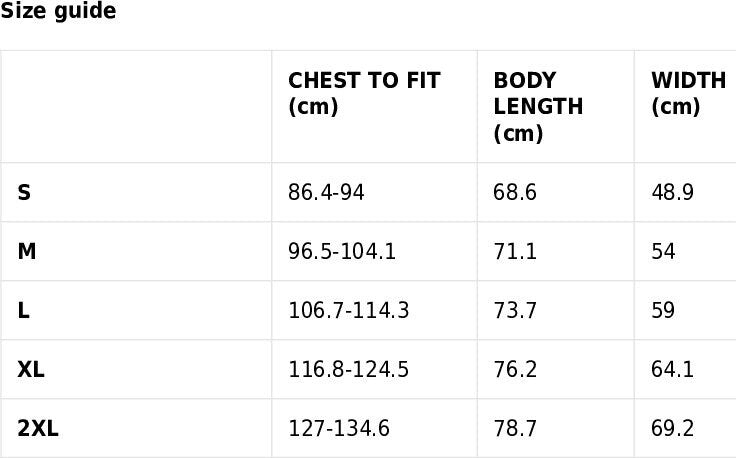
Task: Select the 96.5-104.1 chest measurement cell
Action: 342,251
